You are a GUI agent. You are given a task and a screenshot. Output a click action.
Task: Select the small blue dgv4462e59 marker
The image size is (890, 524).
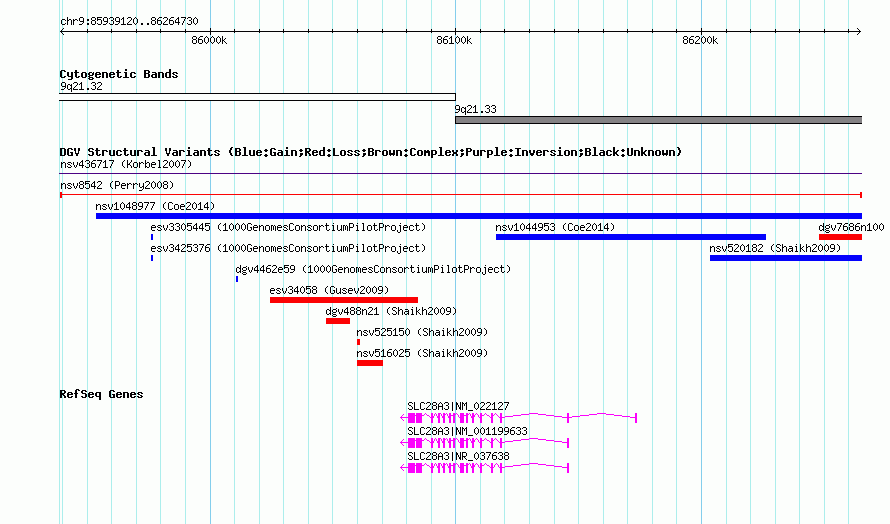point(237,279)
